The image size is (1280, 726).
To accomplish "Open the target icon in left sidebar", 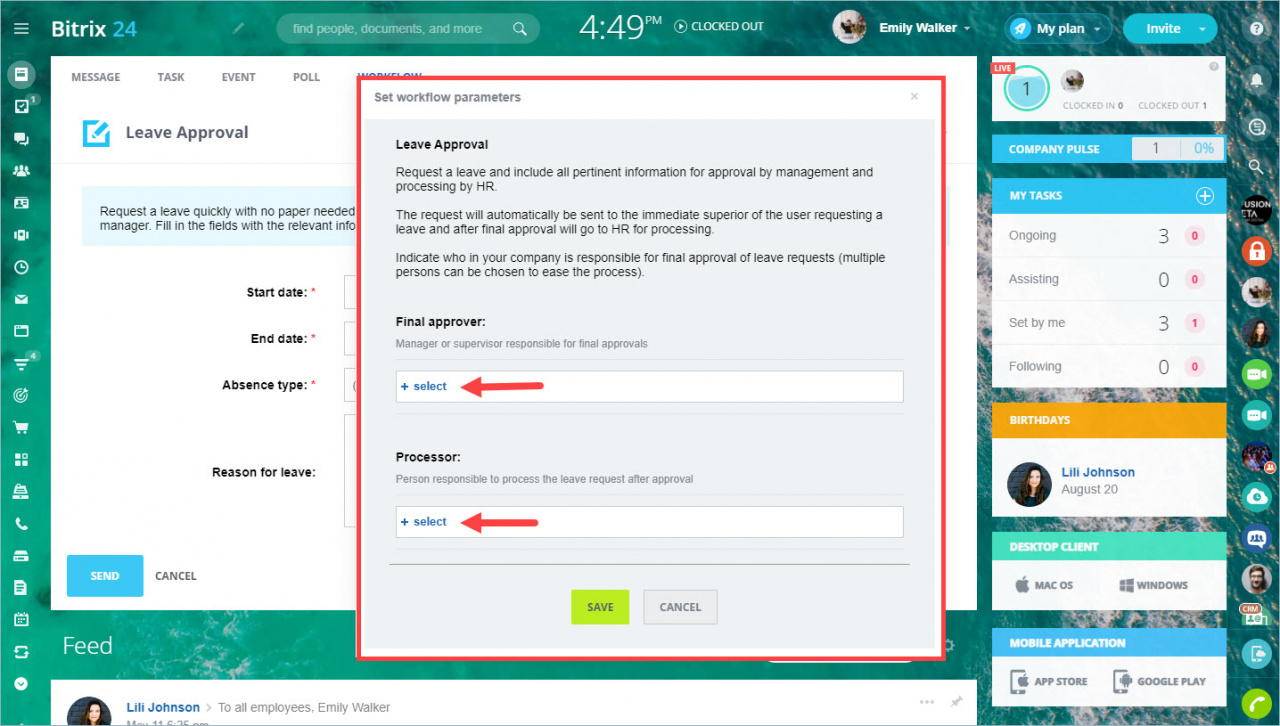I will coord(21,395).
